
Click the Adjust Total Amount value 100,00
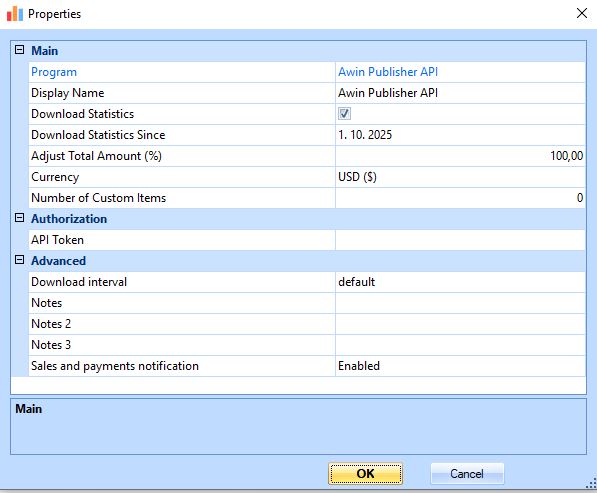pyautogui.click(x=460, y=156)
